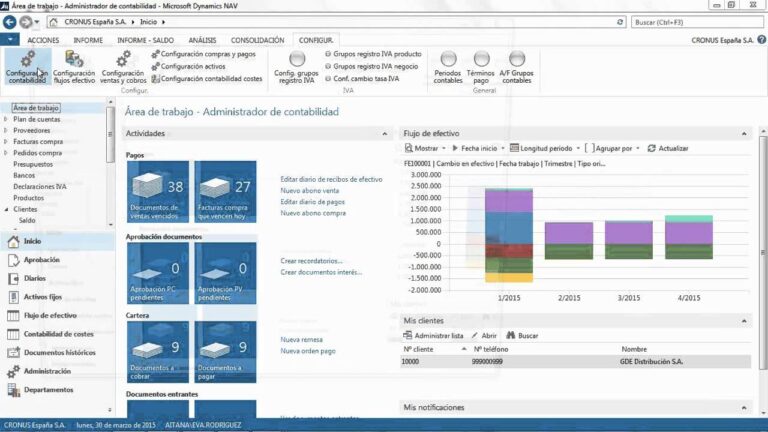
Task: Open Contabilidad de costes navigation button
Action: click(58, 334)
